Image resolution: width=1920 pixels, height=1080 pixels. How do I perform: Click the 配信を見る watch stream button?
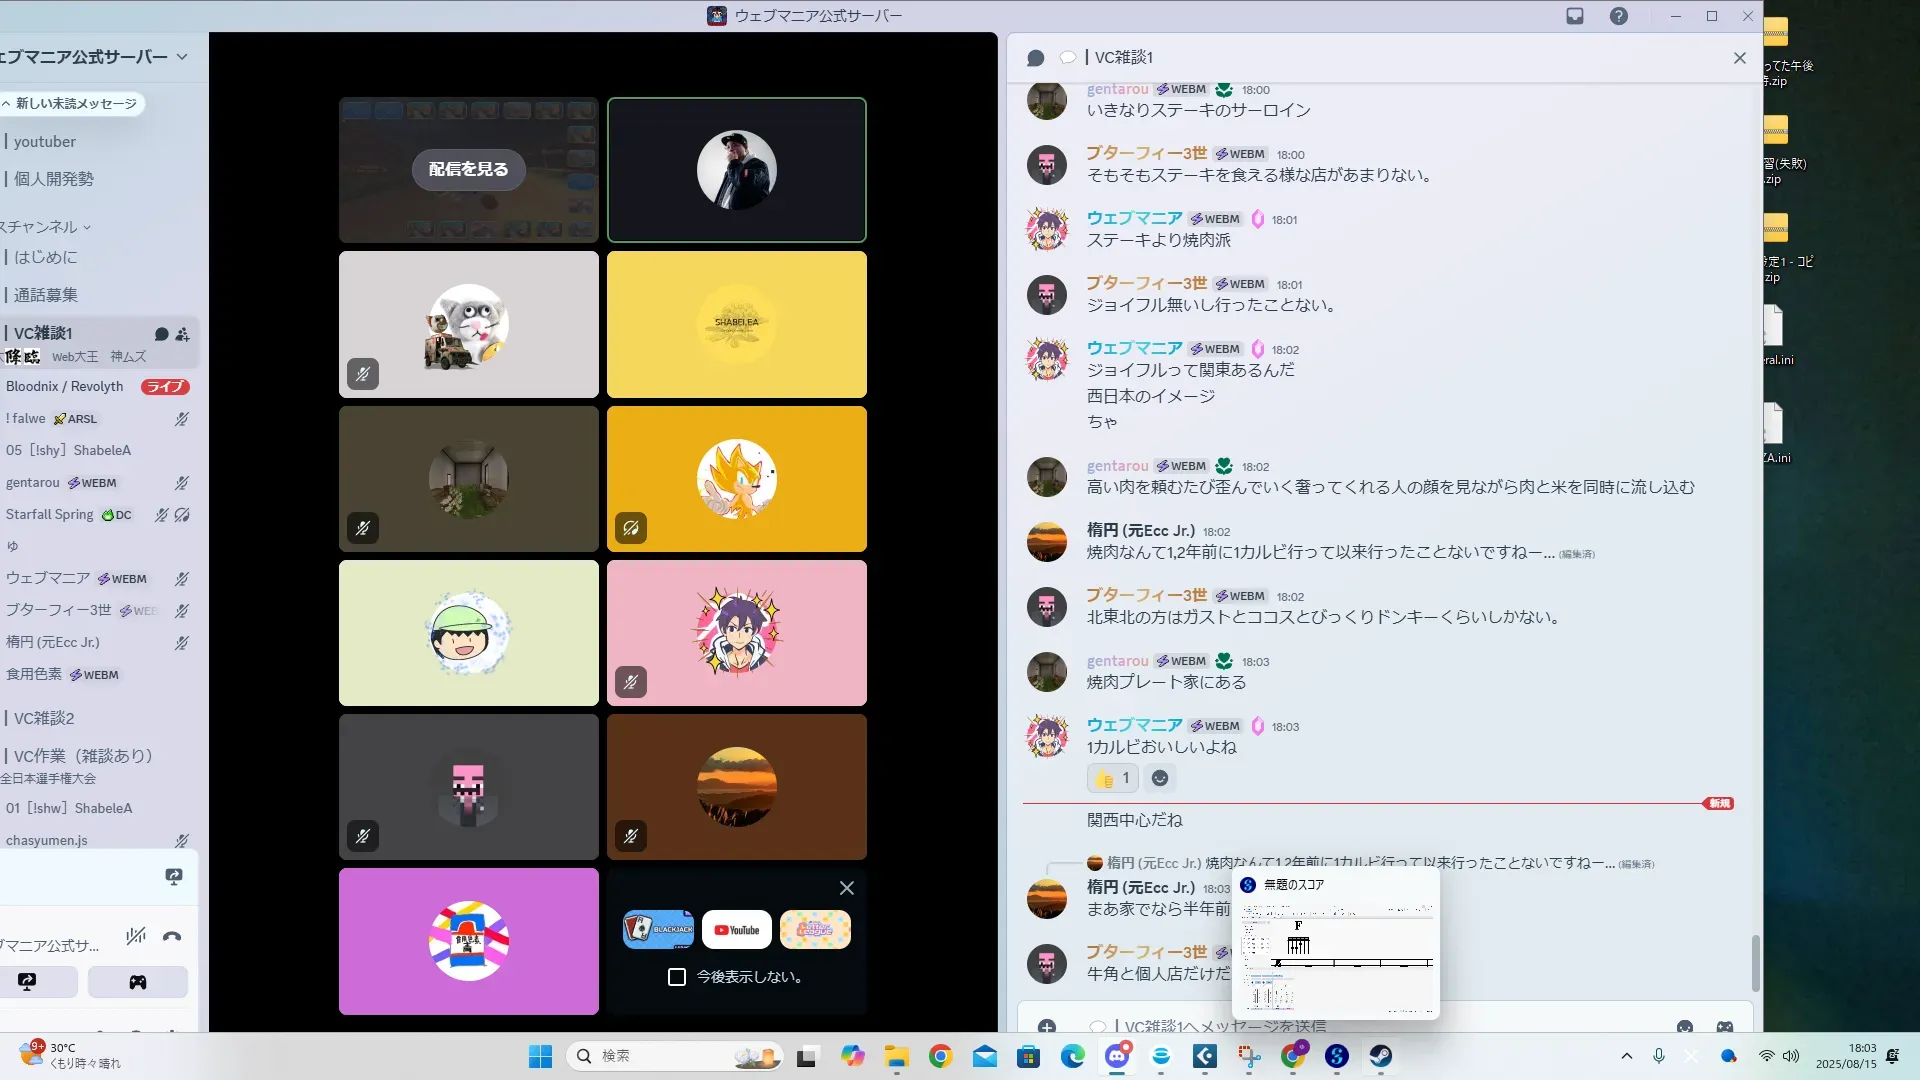[x=468, y=169]
